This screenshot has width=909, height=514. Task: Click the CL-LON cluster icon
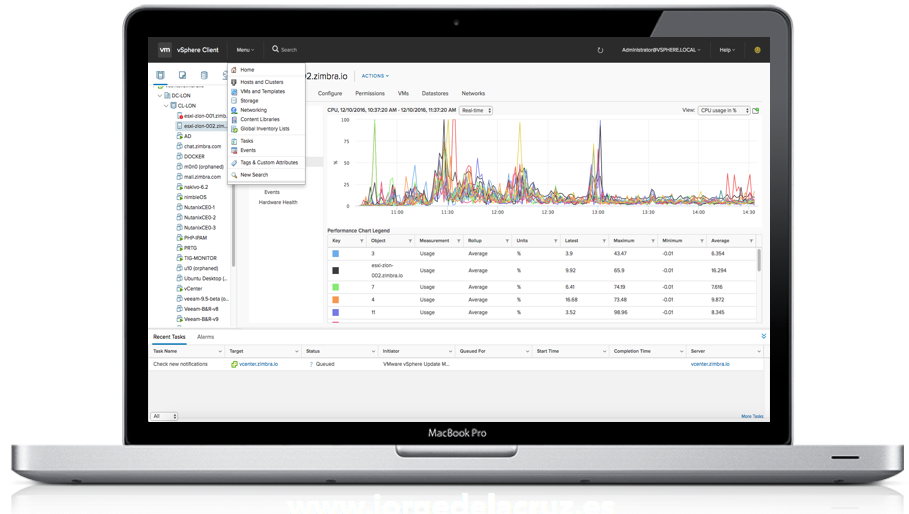(173, 106)
